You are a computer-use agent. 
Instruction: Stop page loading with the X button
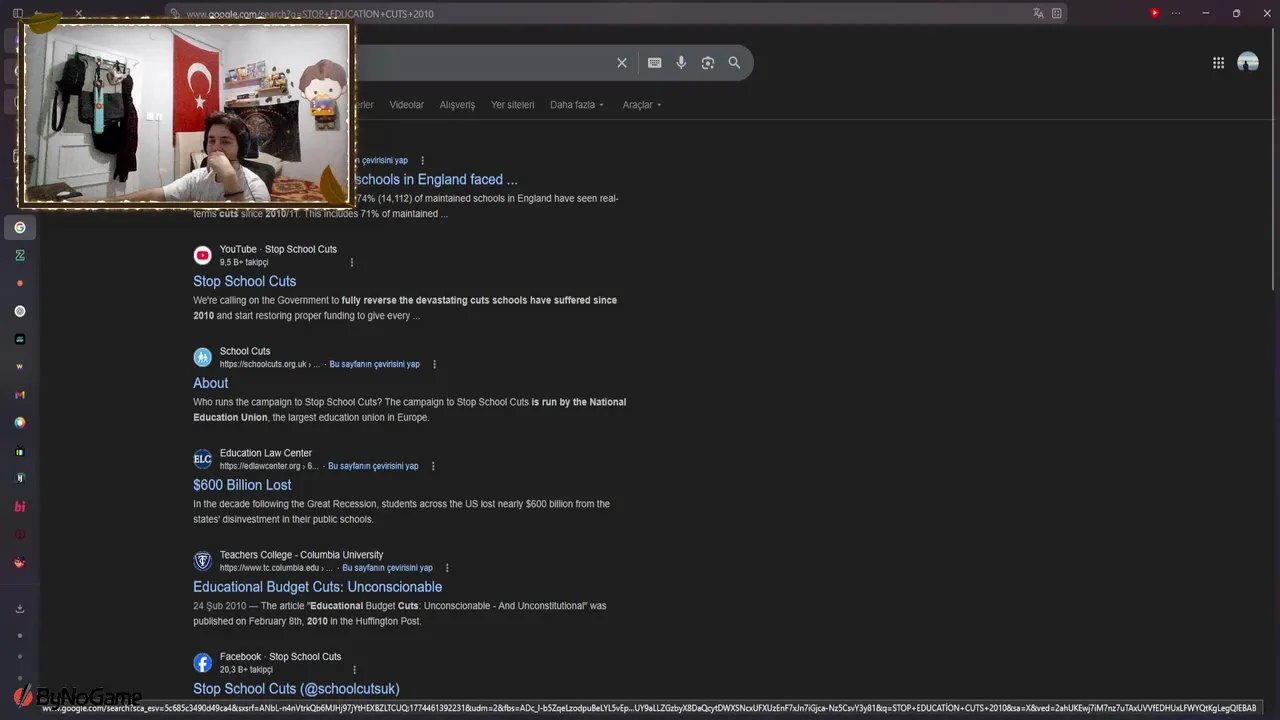pyautogui.click(x=78, y=13)
